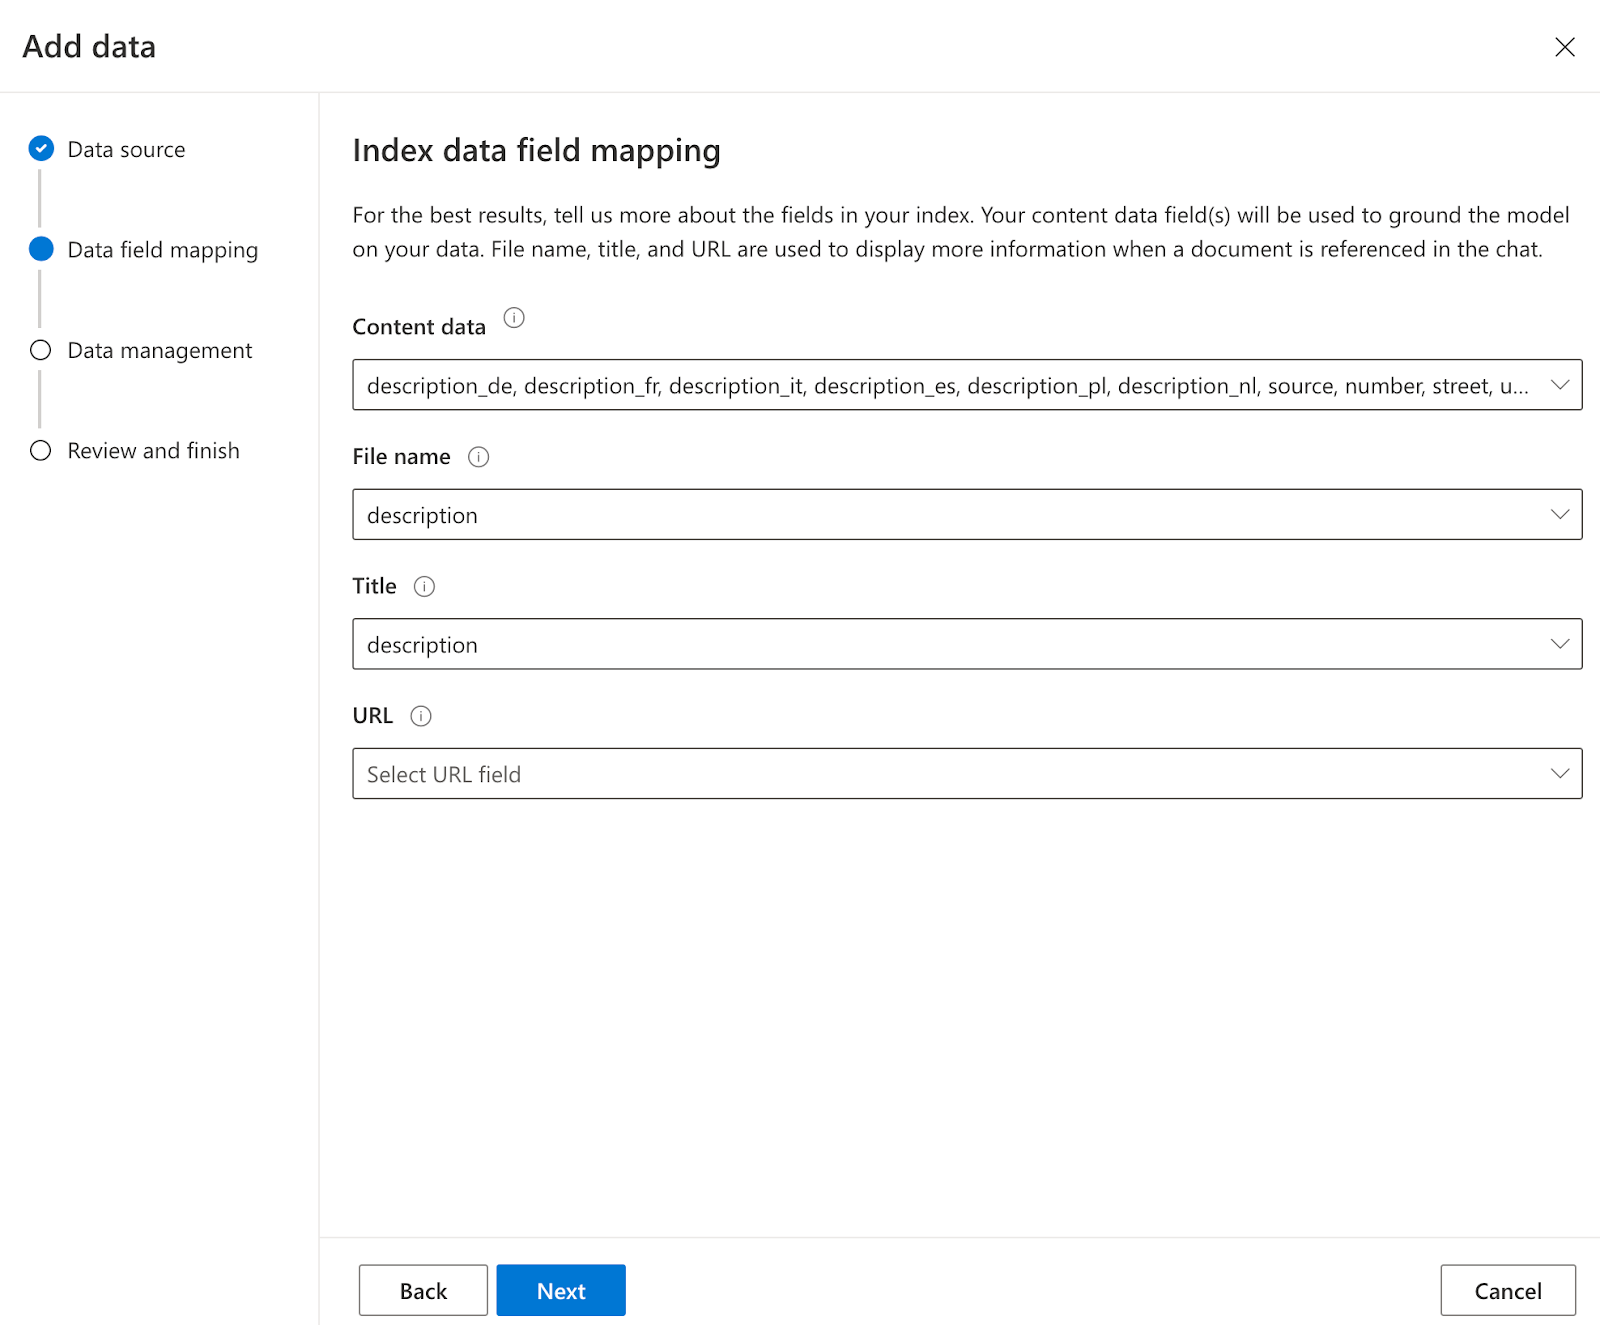Viewport: 1600px width, 1325px height.
Task: Click Review and finish step circle
Action: tap(41, 450)
